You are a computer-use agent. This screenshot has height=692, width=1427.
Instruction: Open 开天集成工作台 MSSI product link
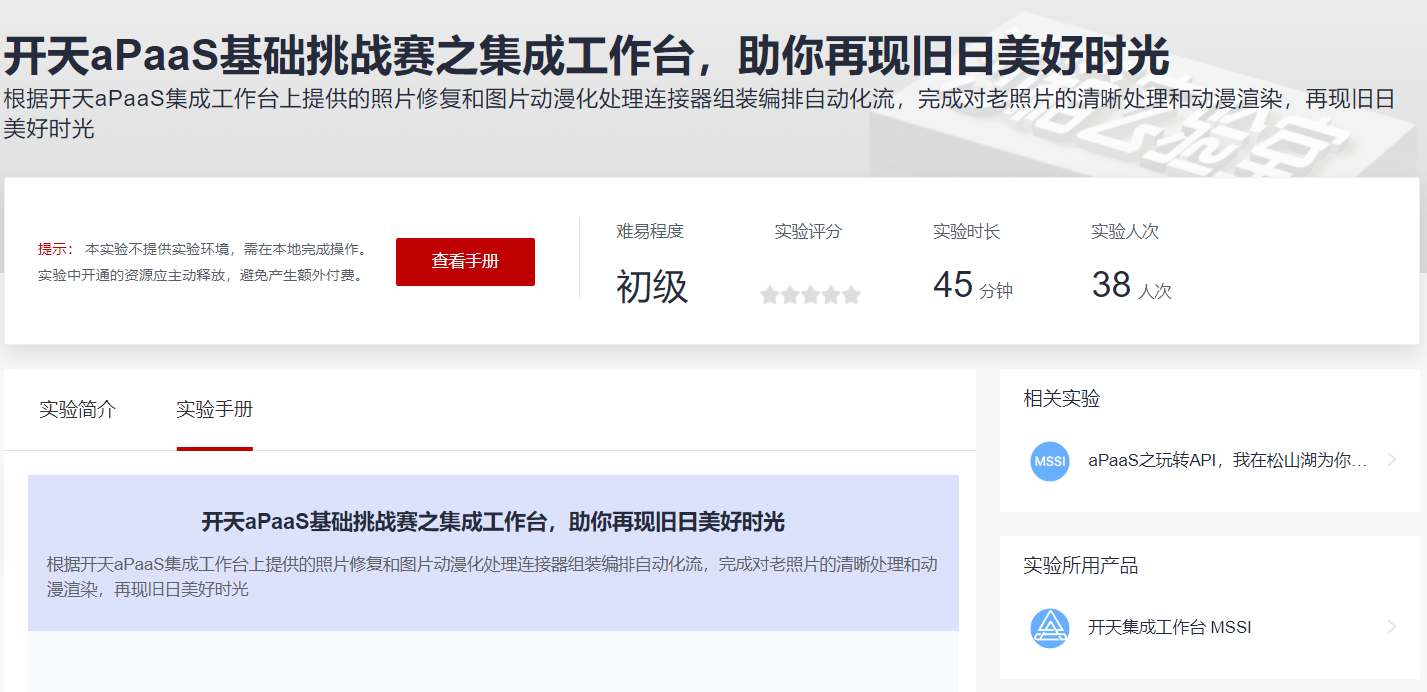pos(1169,628)
